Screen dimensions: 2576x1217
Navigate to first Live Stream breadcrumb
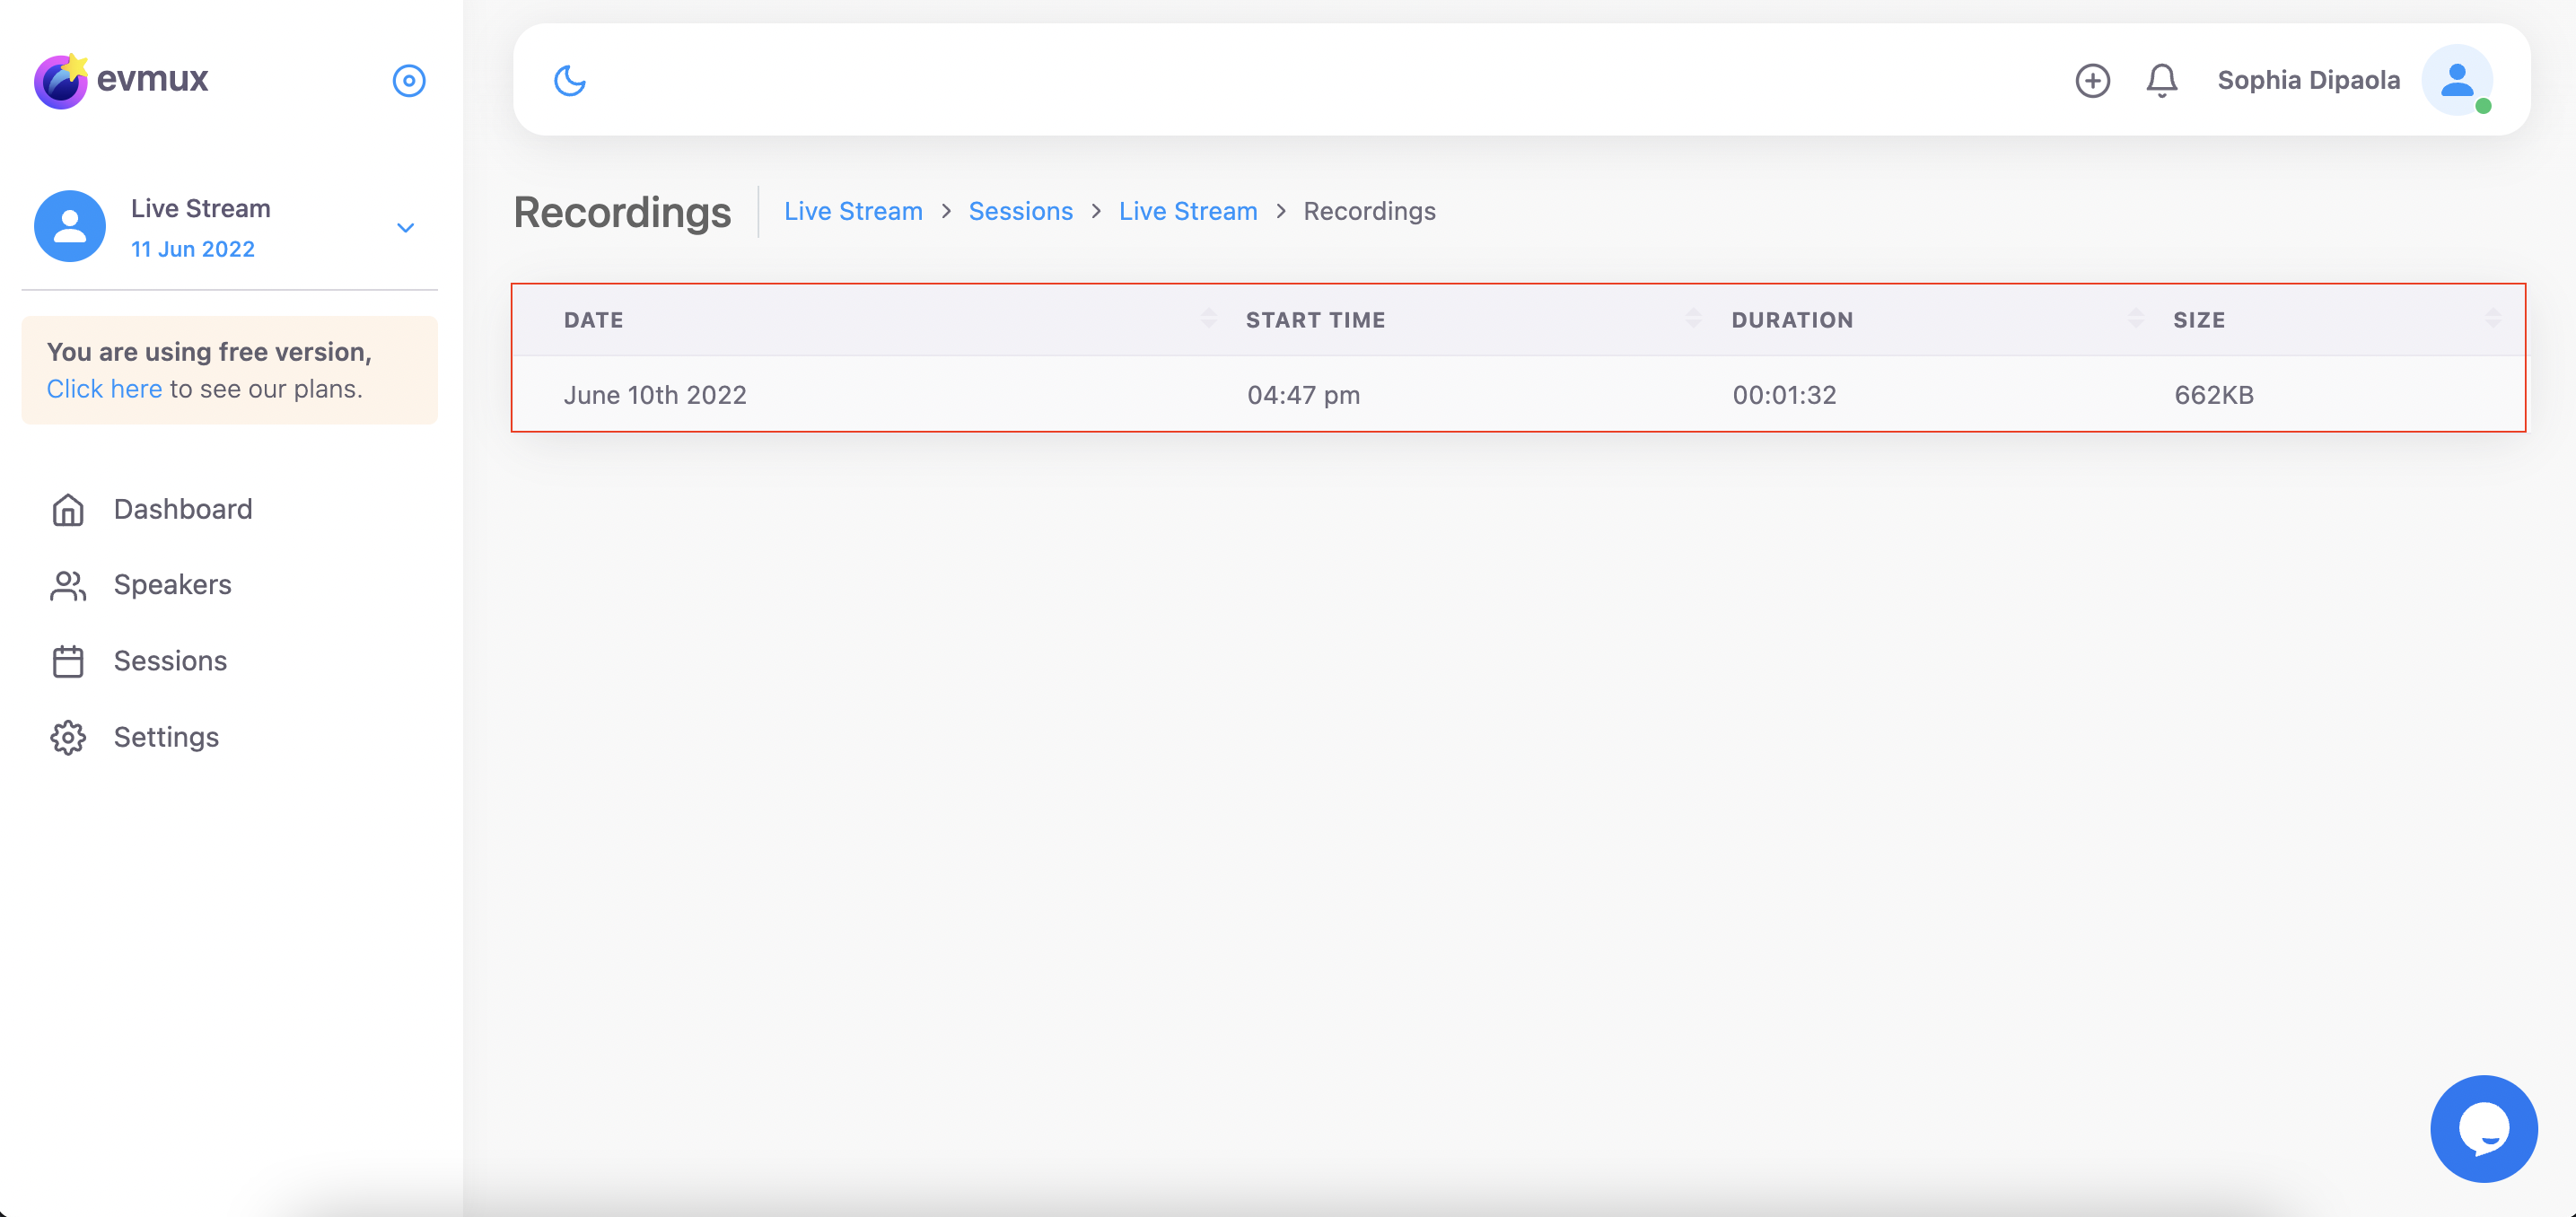(x=853, y=211)
